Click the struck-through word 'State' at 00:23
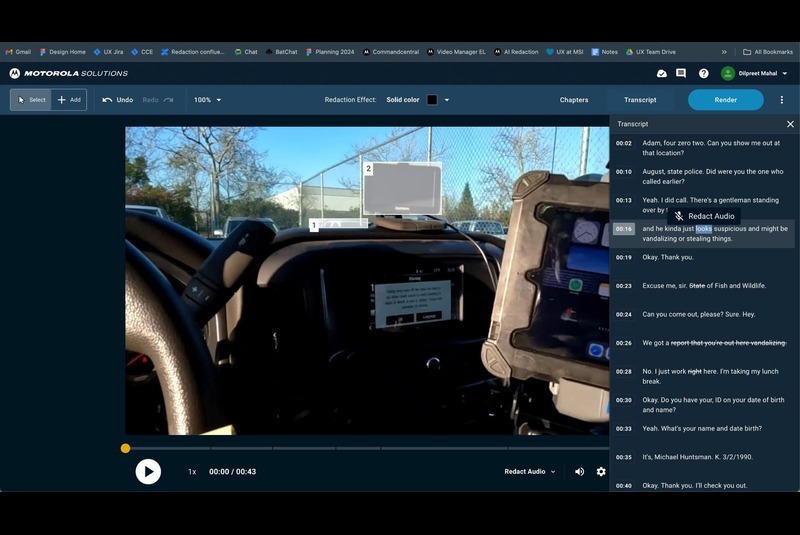 pos(697,286)
